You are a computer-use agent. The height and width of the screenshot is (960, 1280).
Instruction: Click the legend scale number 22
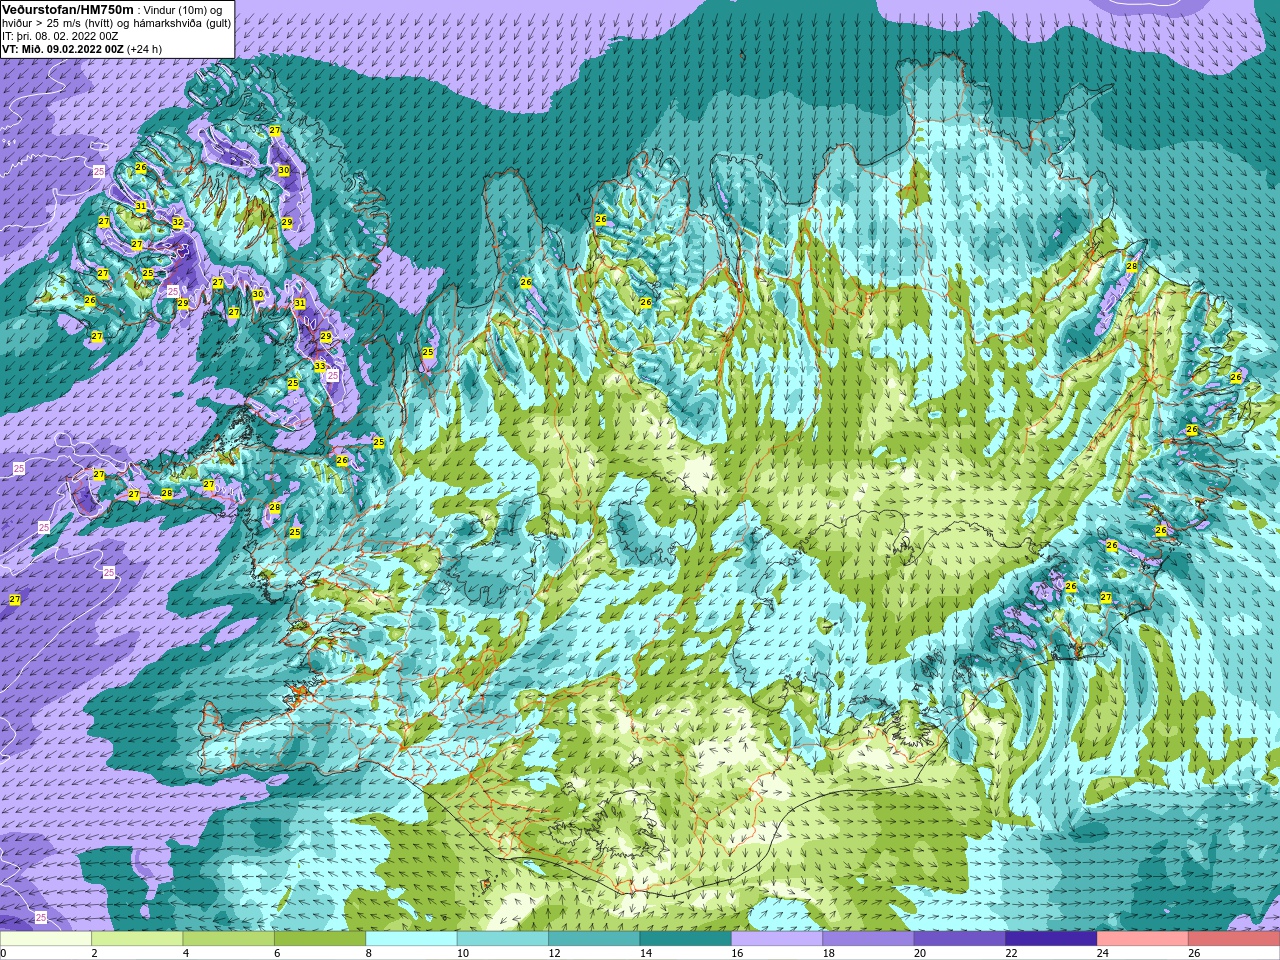[x=1011, y=953]
